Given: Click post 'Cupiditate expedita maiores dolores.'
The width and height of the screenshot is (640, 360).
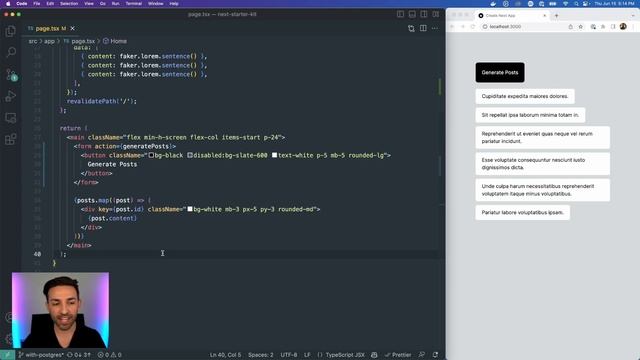Looking at the screenshot, I should tap(525, 96).
